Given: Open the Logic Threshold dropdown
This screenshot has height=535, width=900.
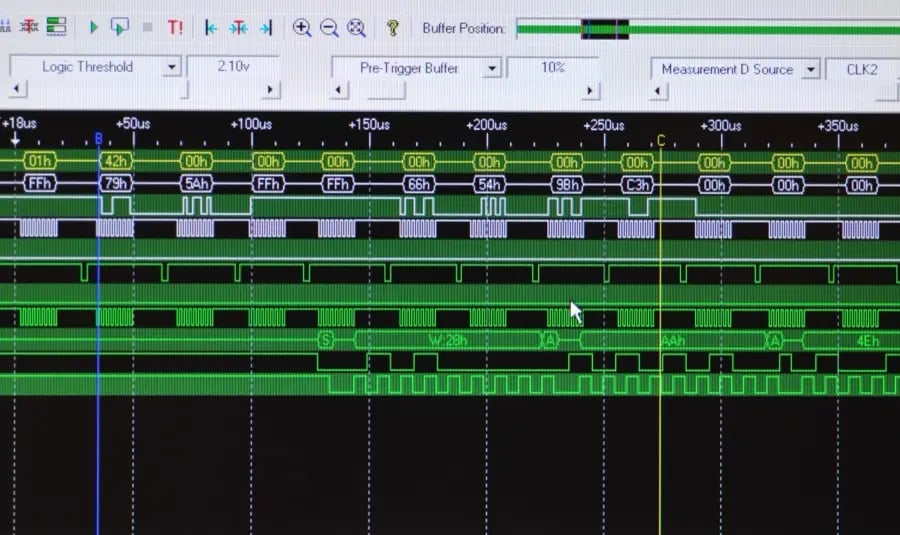Looking at the screenshot, I should click(171, 67).
